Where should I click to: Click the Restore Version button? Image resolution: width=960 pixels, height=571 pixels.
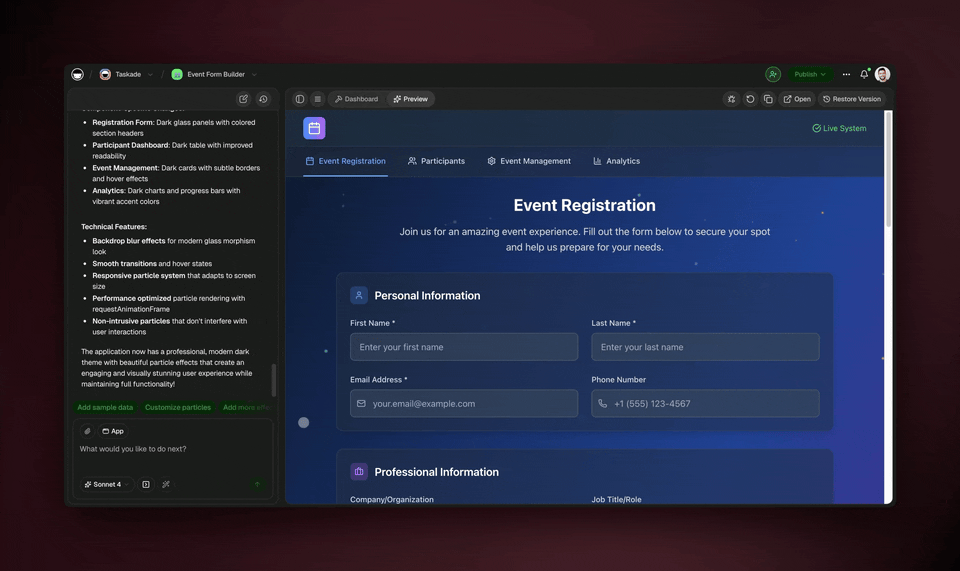pyautogui.click(x=851, y=99)
